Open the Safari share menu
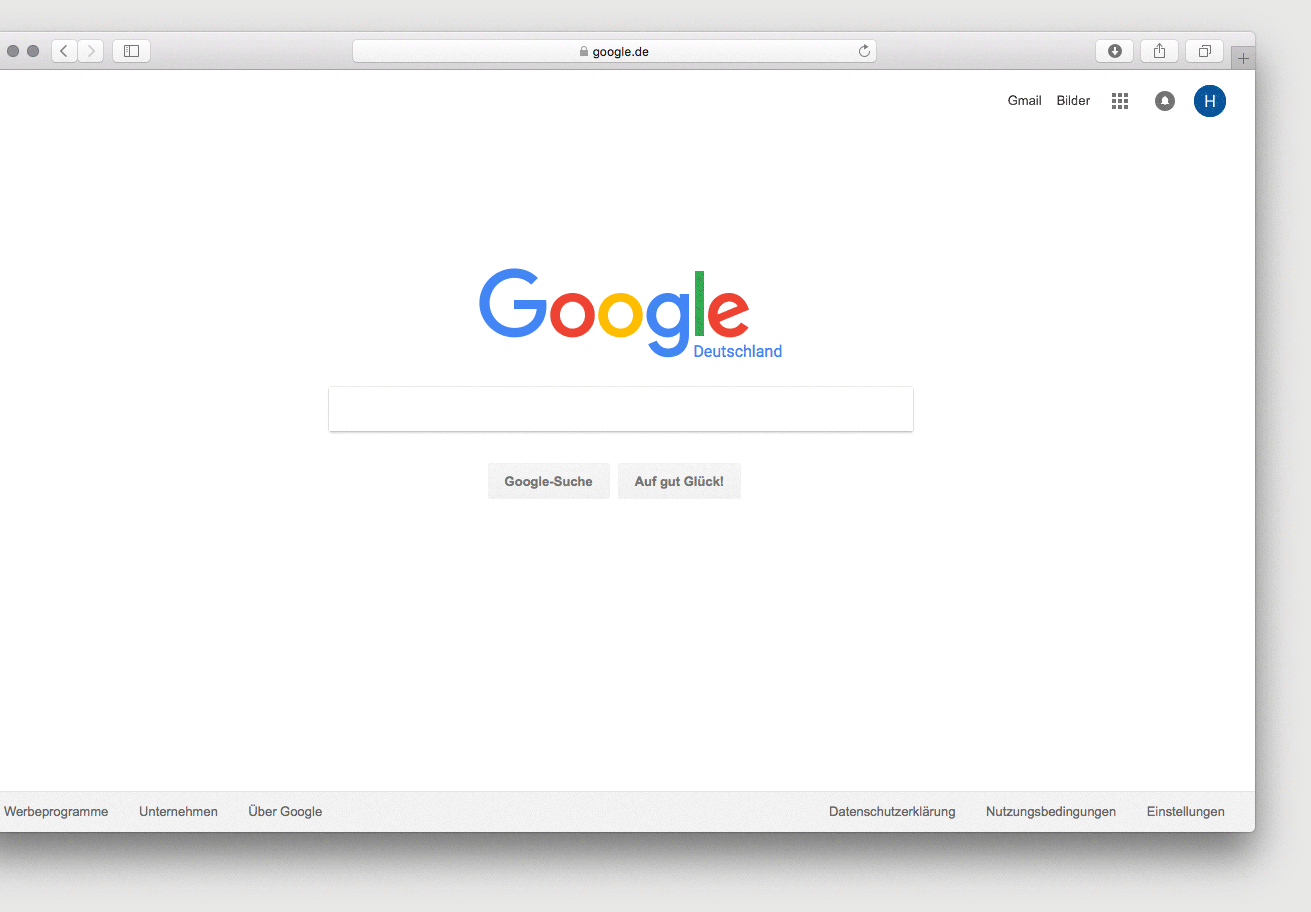Image resolution: width=1311 pixels, height=912 pixels. (1160, 51)
